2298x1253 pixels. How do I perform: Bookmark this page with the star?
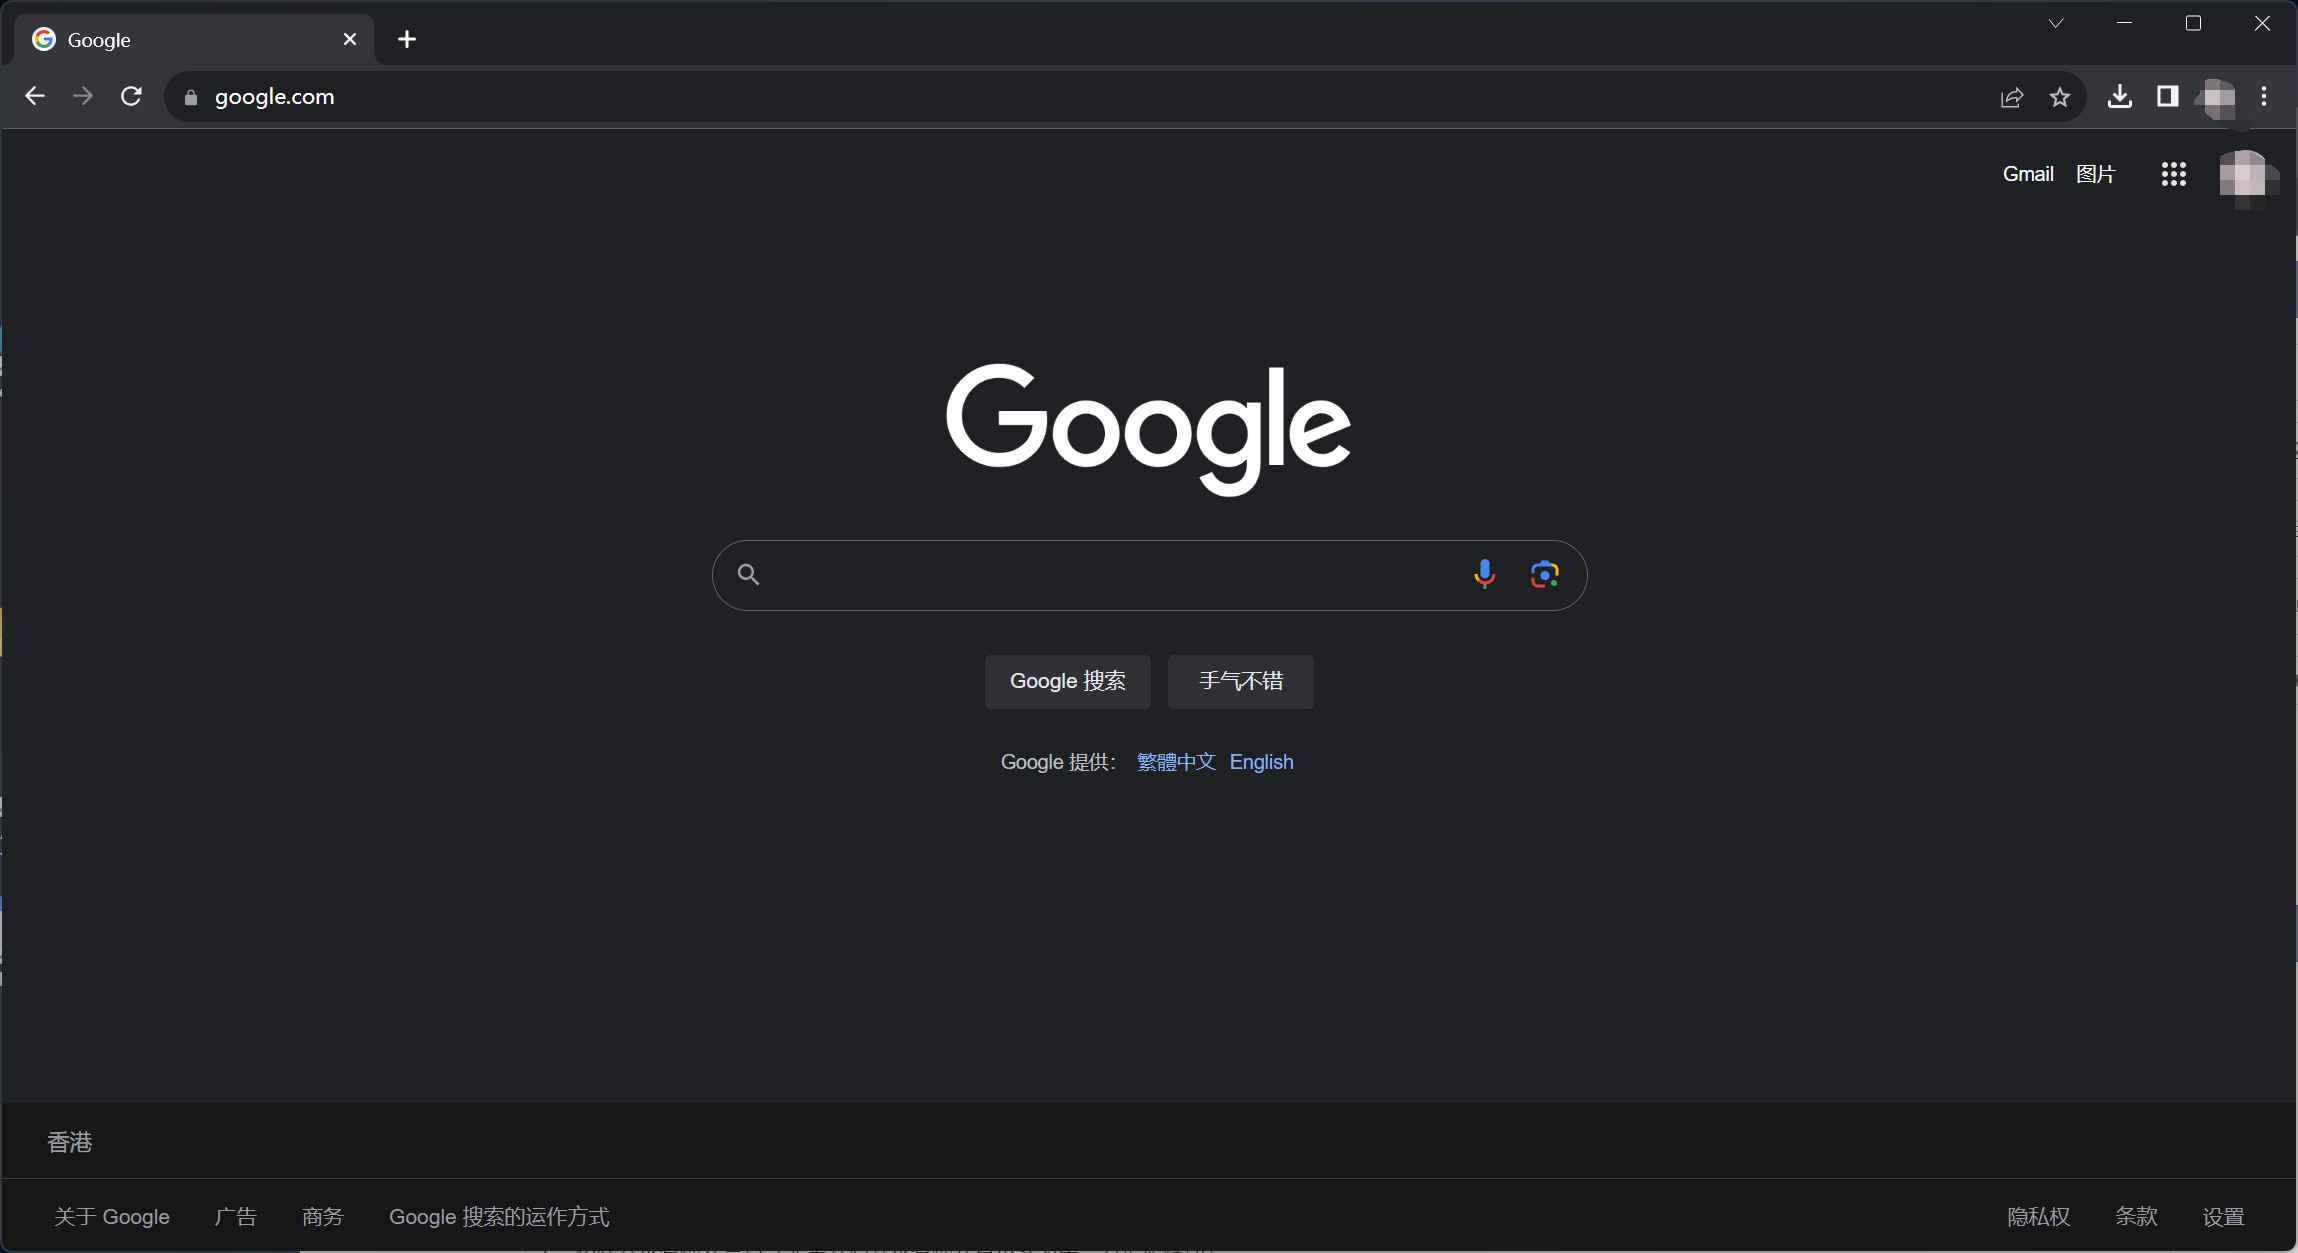click(x=2059, y=96)
